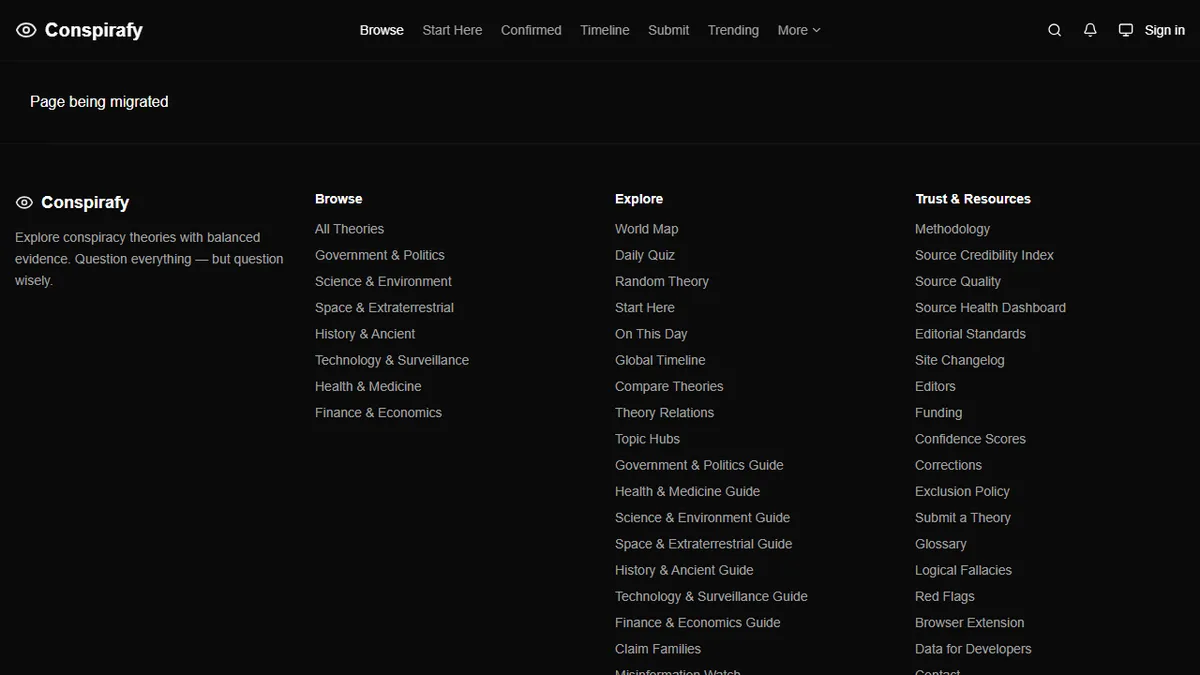Open the Red Flags link
This screenshot has width=1200, height=675.
[944, 596]
